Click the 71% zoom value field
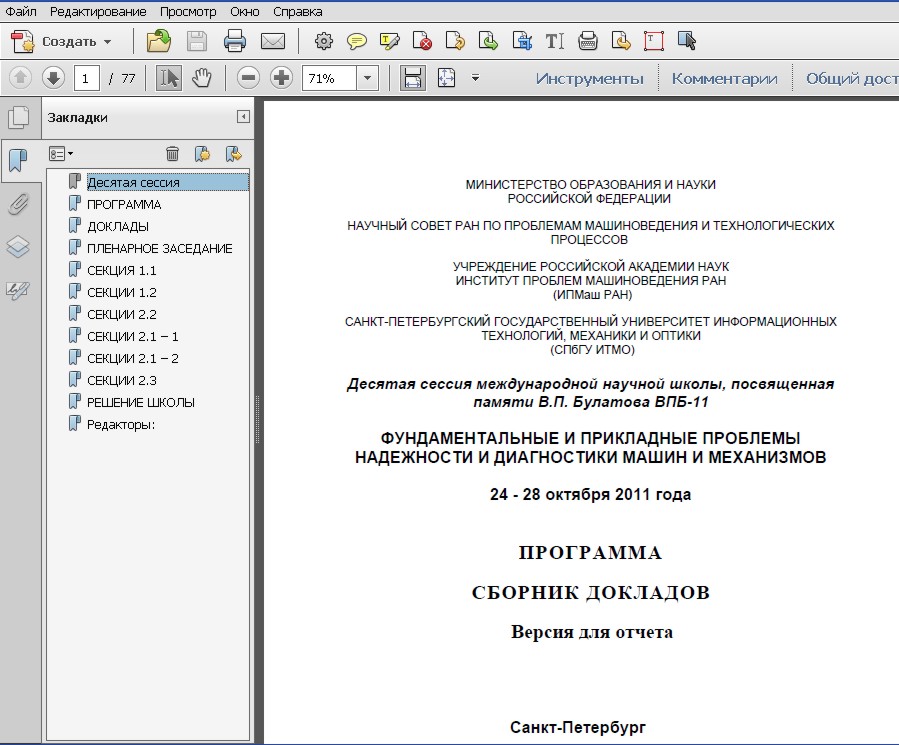899x745 pixels. point(330,78)
